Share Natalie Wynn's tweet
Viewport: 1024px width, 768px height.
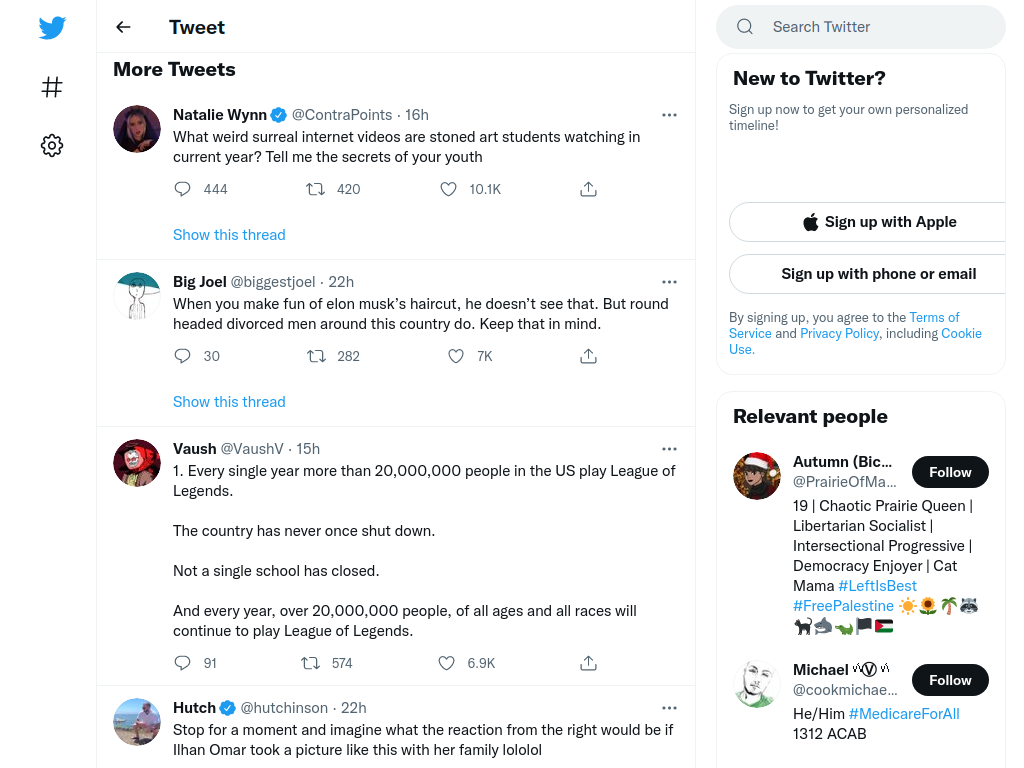(588, 189)
